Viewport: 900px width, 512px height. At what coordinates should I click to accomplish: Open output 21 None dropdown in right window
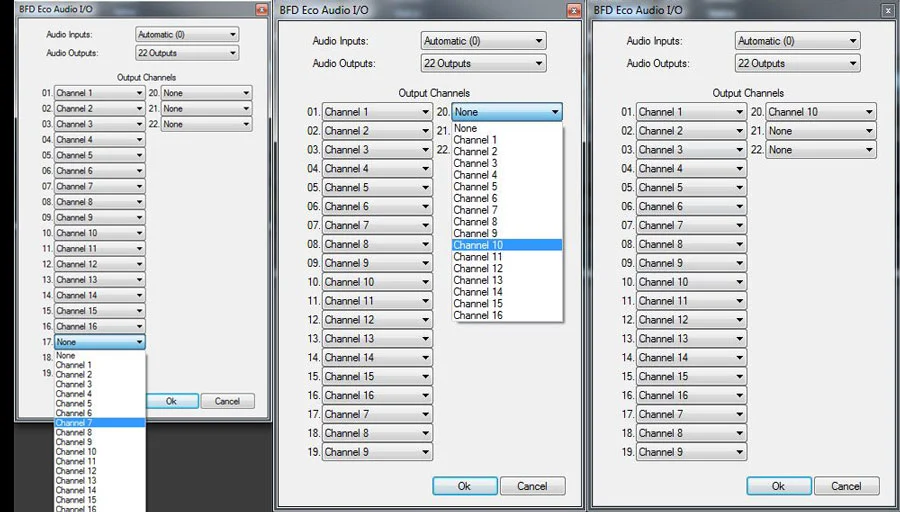821,131
